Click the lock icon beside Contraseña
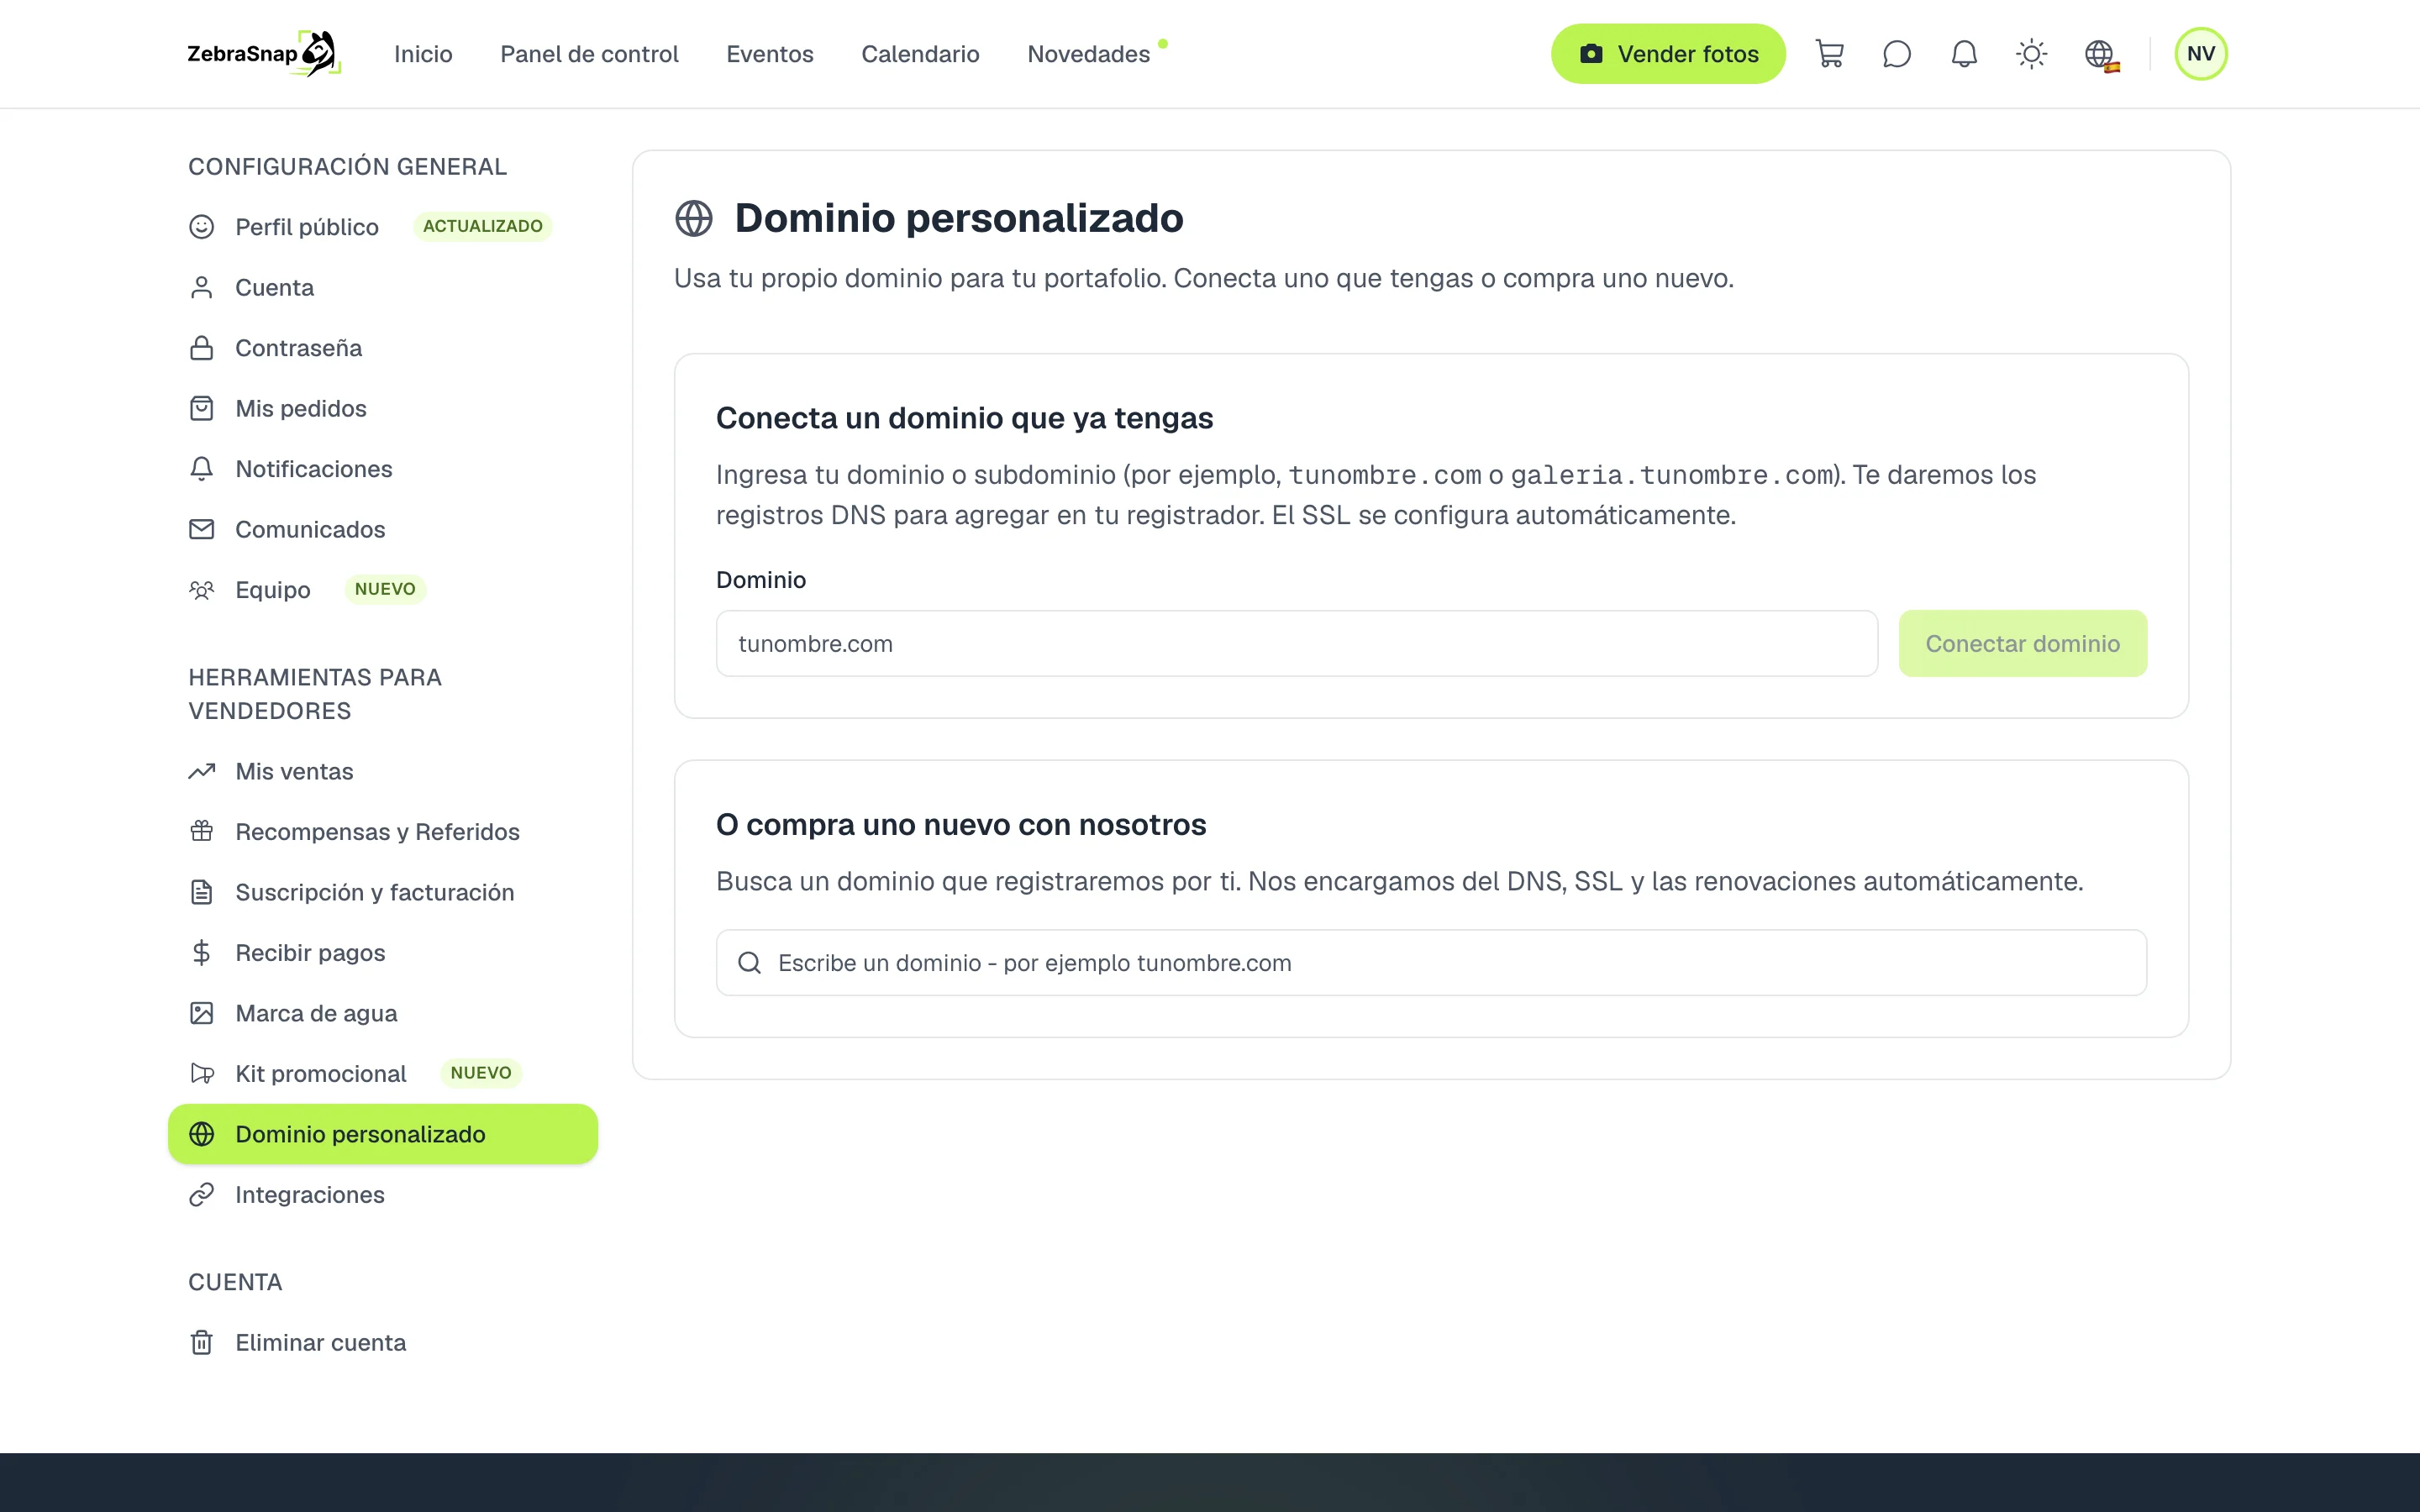Viewport: 2420px width, 1512px height. (x=202, y=348)
